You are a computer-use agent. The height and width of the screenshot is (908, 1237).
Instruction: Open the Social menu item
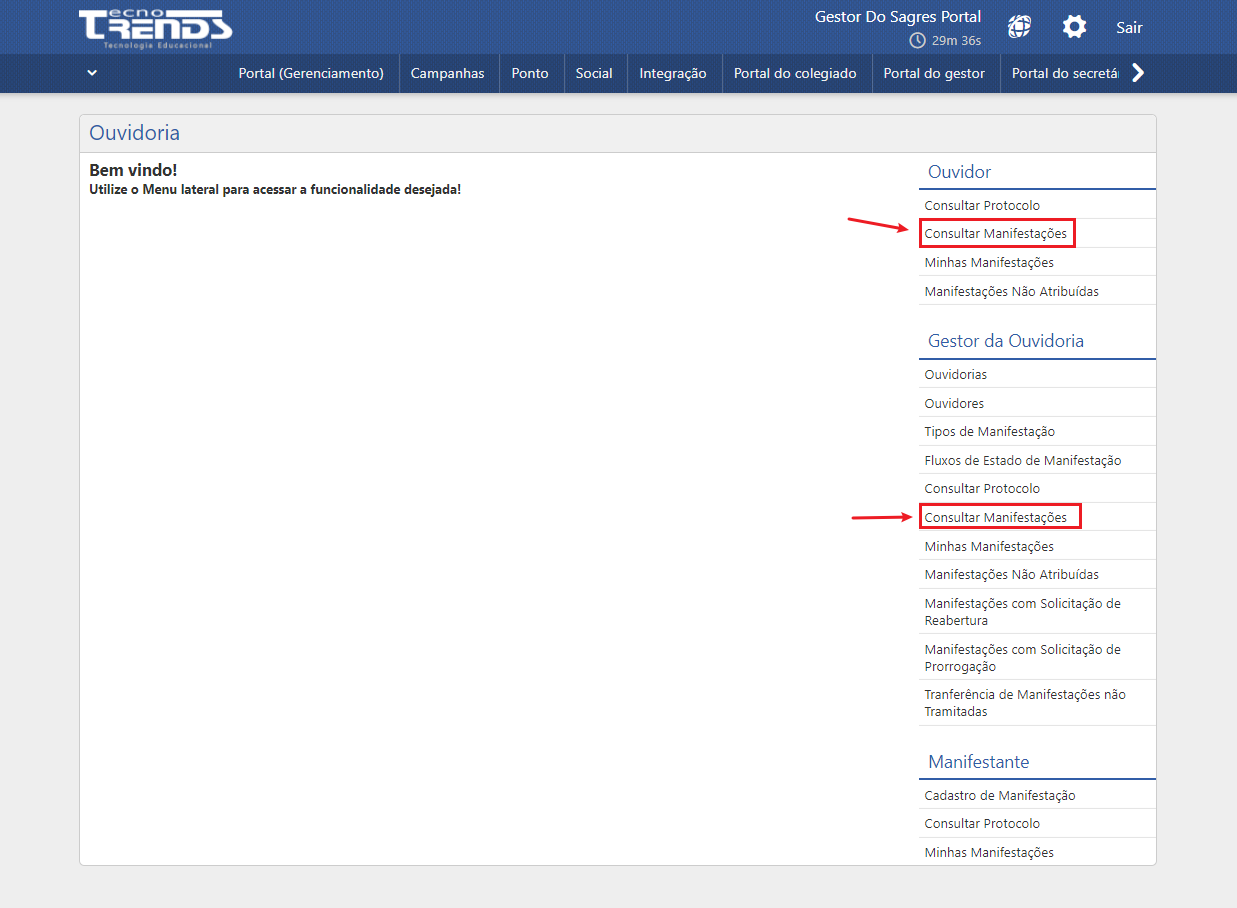coord(594,73)
